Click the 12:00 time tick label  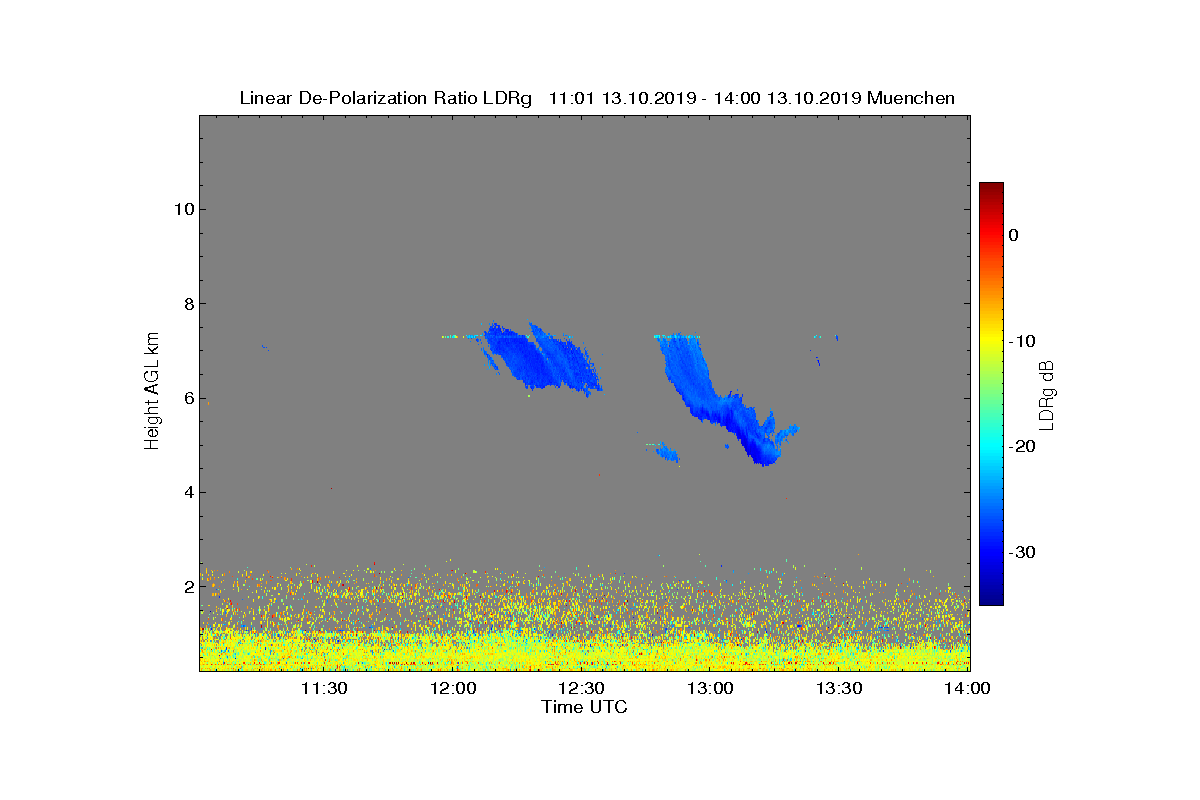pyautogui.click(x=453, y=688)
